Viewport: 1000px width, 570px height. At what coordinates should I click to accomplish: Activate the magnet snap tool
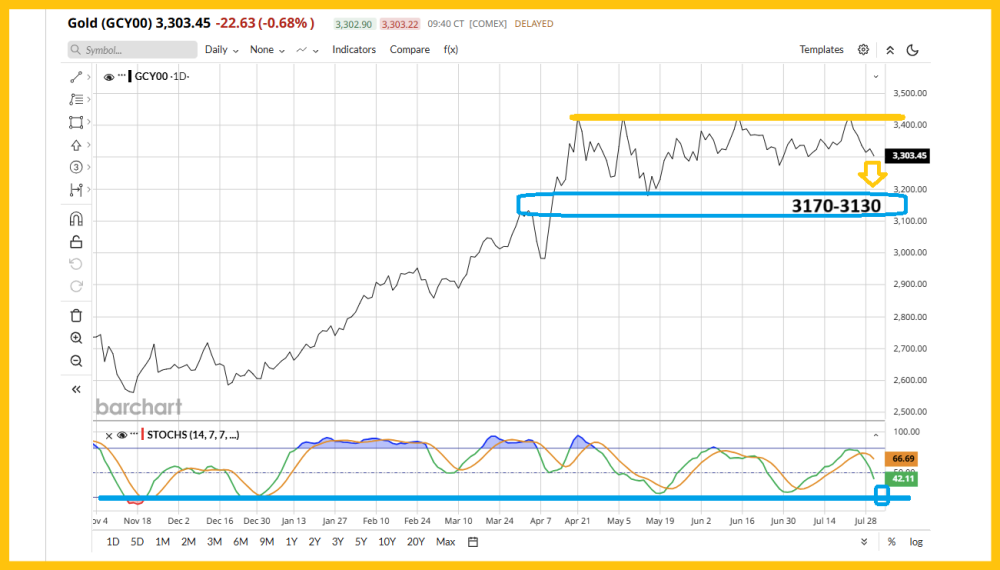pyautogui.click(x=76, y=219)
